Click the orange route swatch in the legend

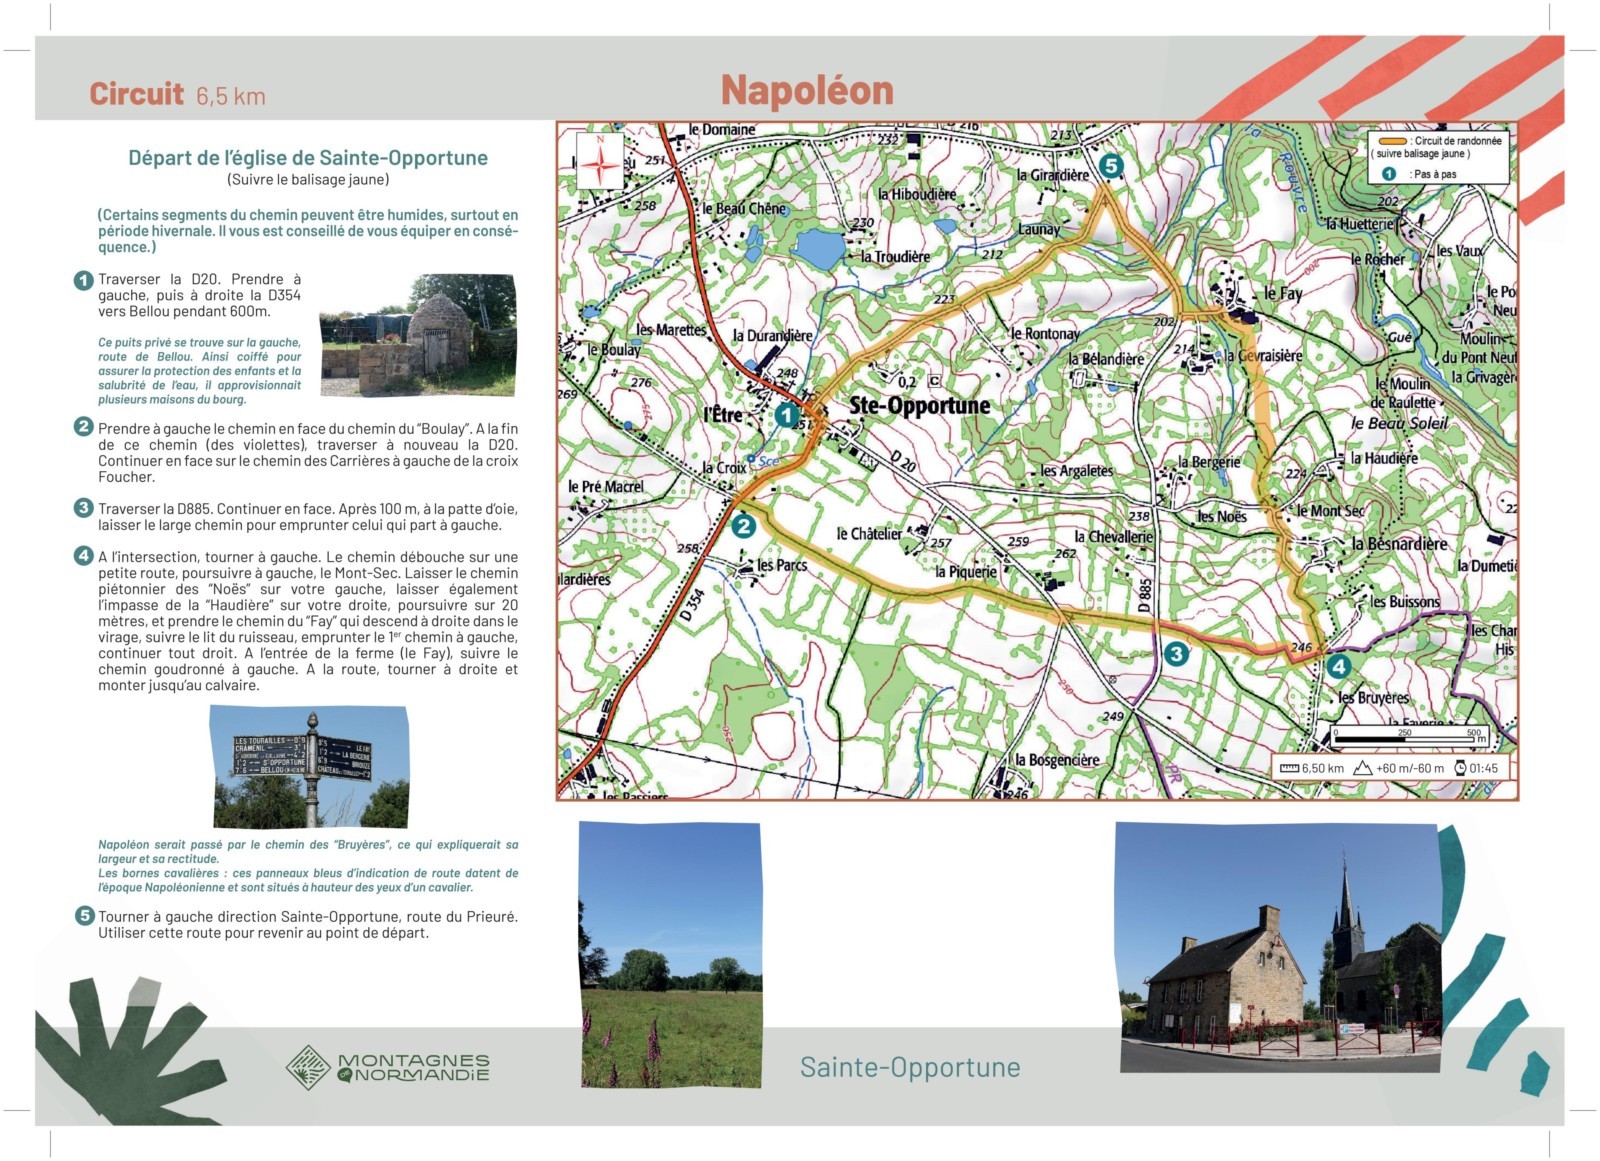[x=1392, y=141]
